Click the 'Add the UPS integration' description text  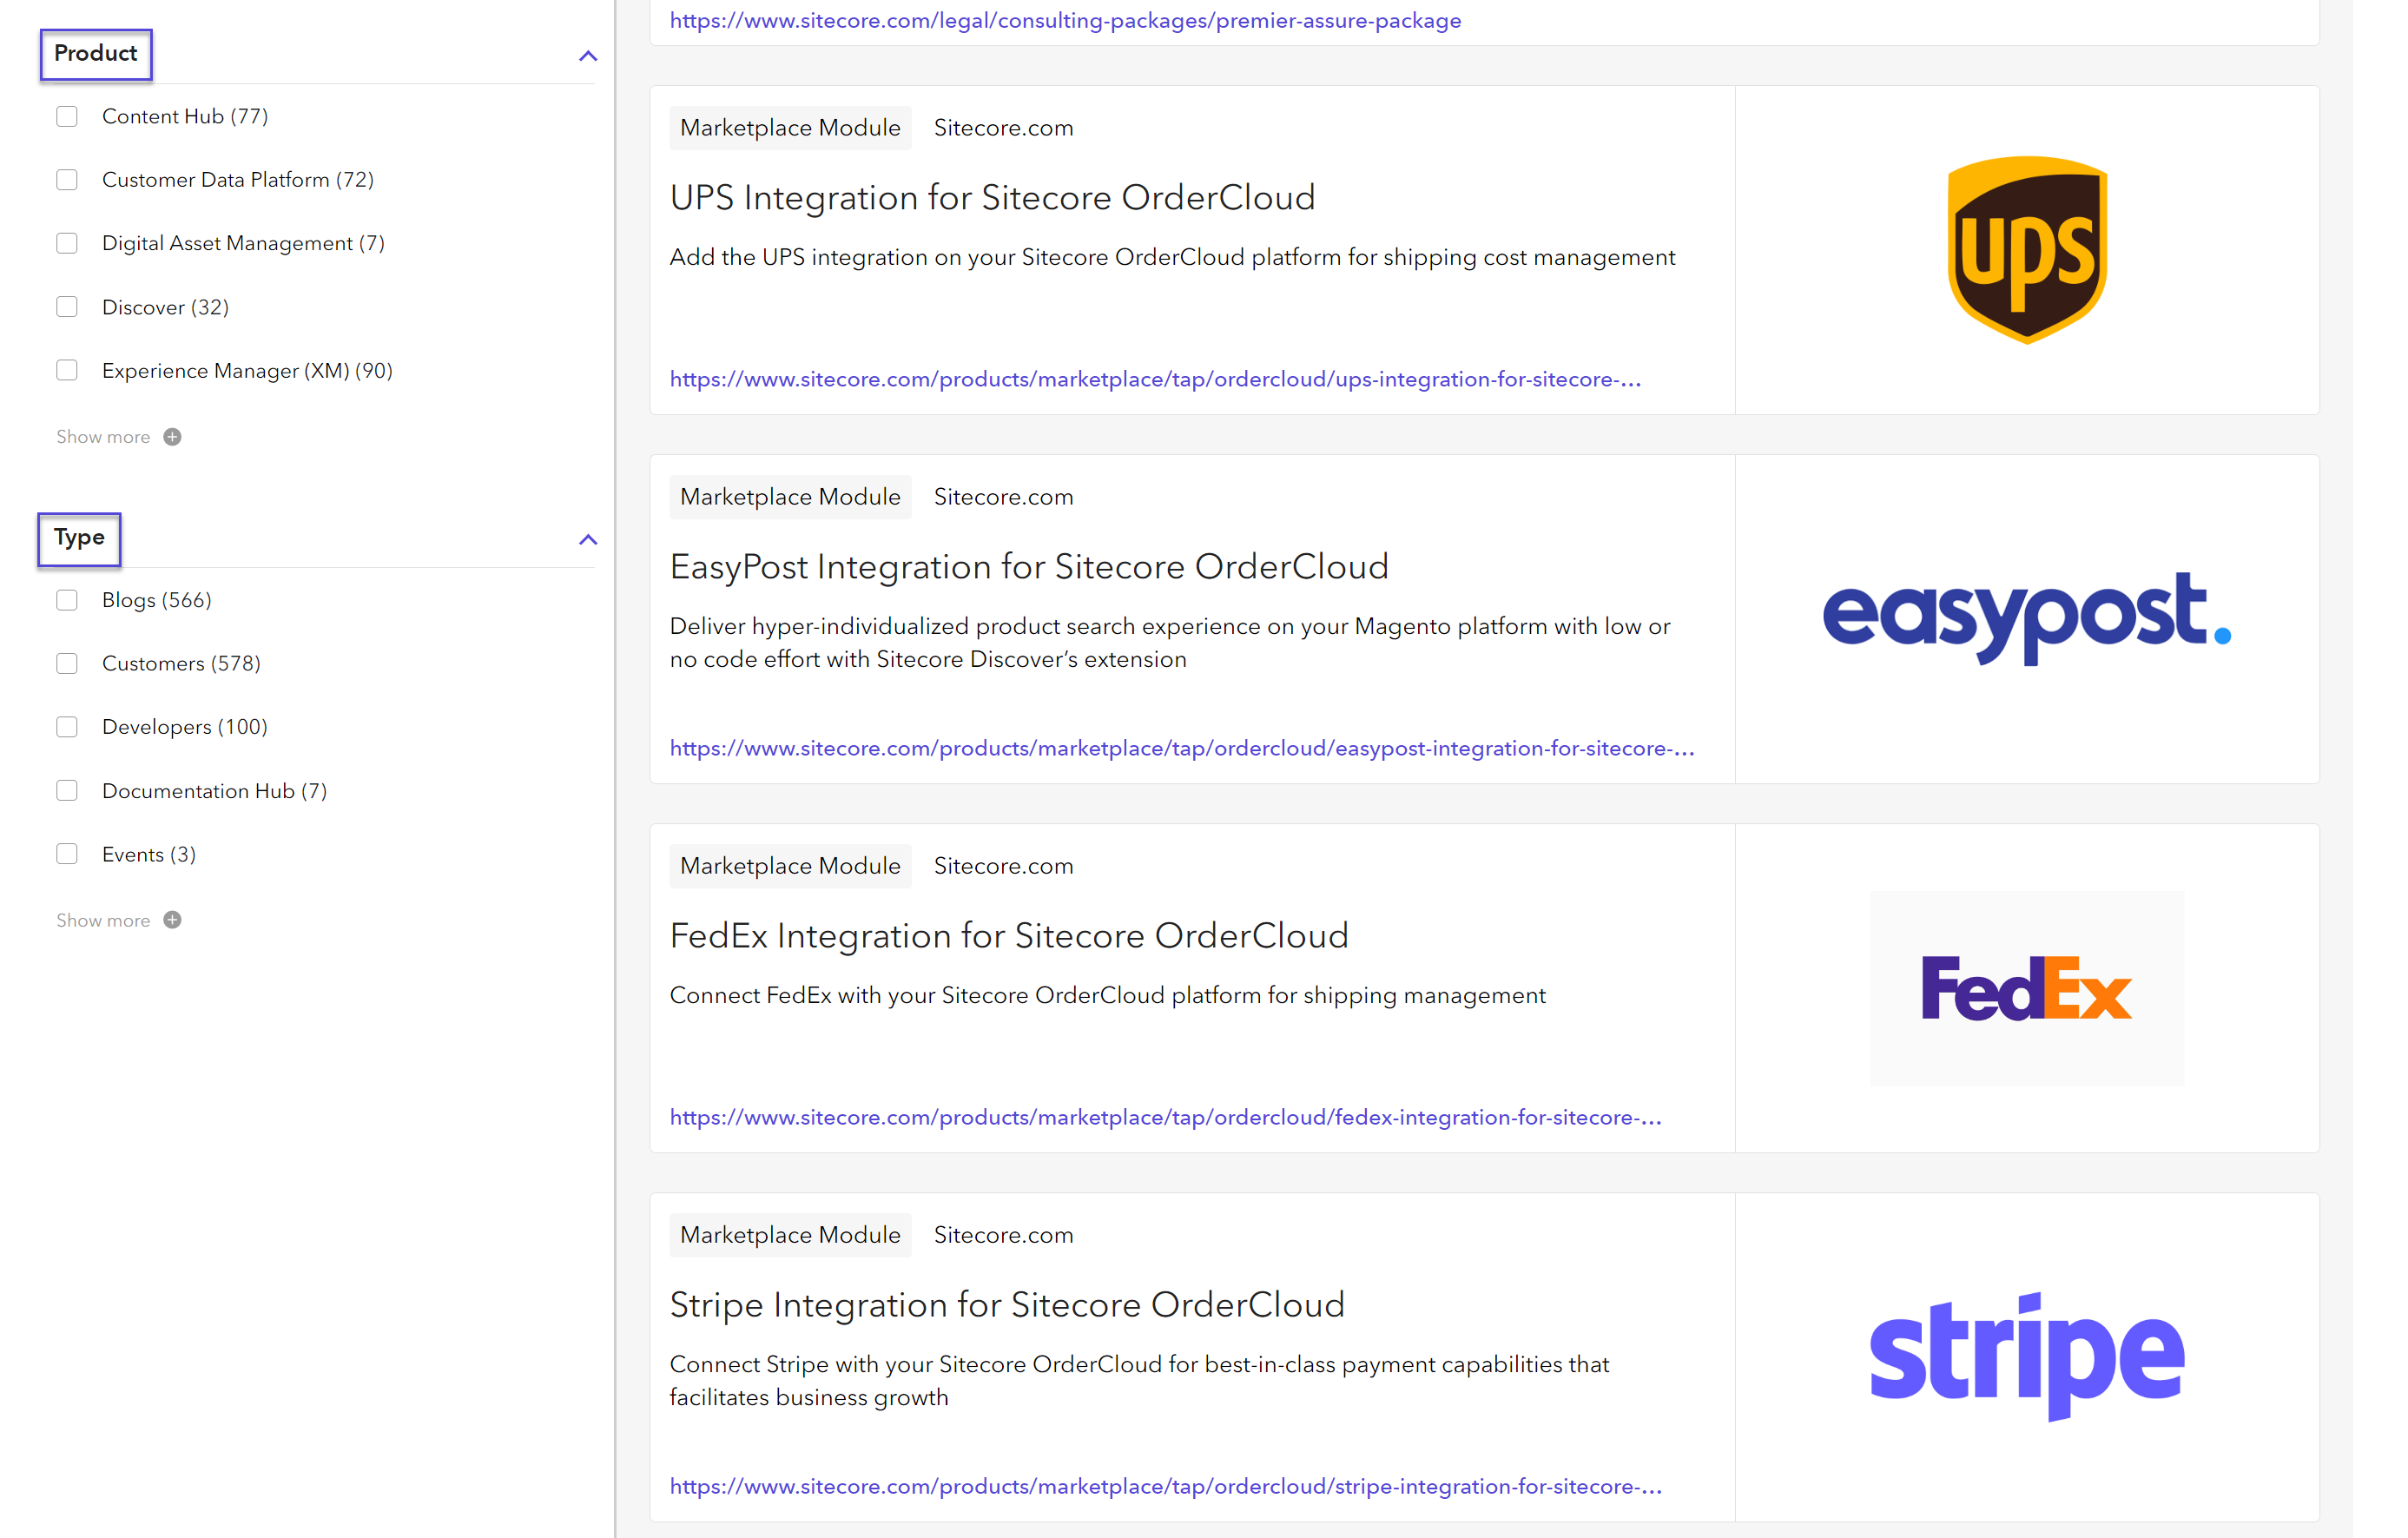[1172, 257]
